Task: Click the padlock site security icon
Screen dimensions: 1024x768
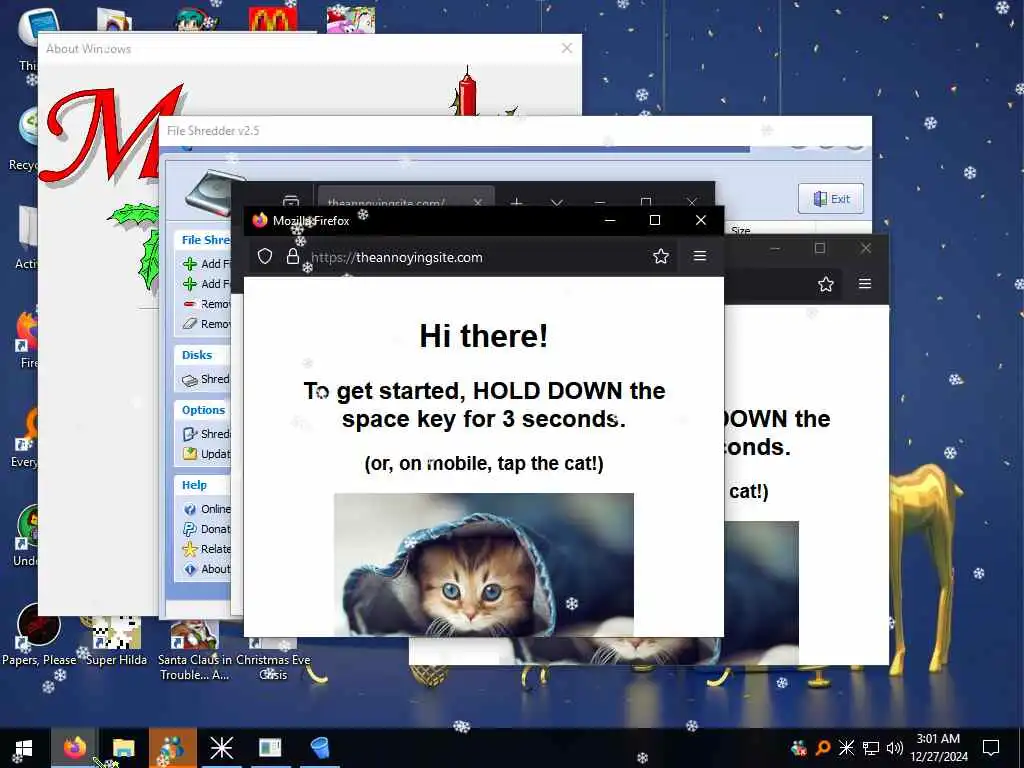Action: pyautogui.click(x=293, y=256)
